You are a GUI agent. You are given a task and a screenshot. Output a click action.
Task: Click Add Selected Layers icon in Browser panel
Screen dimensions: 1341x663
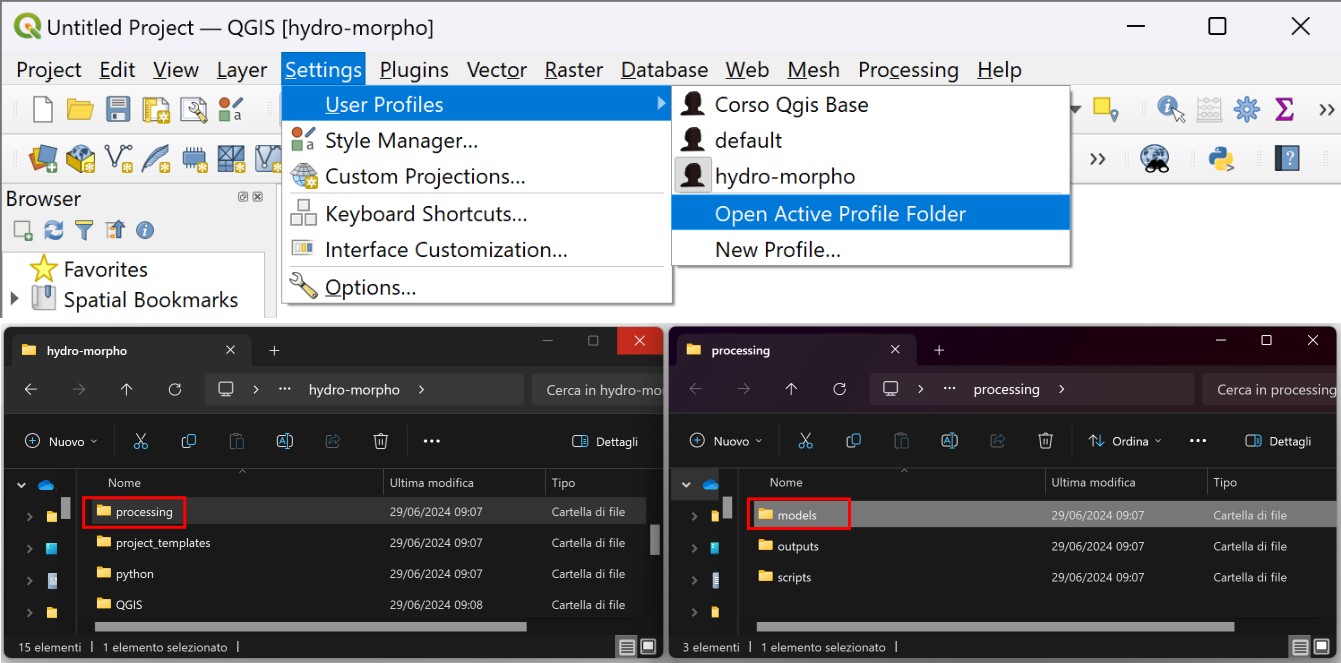(23, 230)
